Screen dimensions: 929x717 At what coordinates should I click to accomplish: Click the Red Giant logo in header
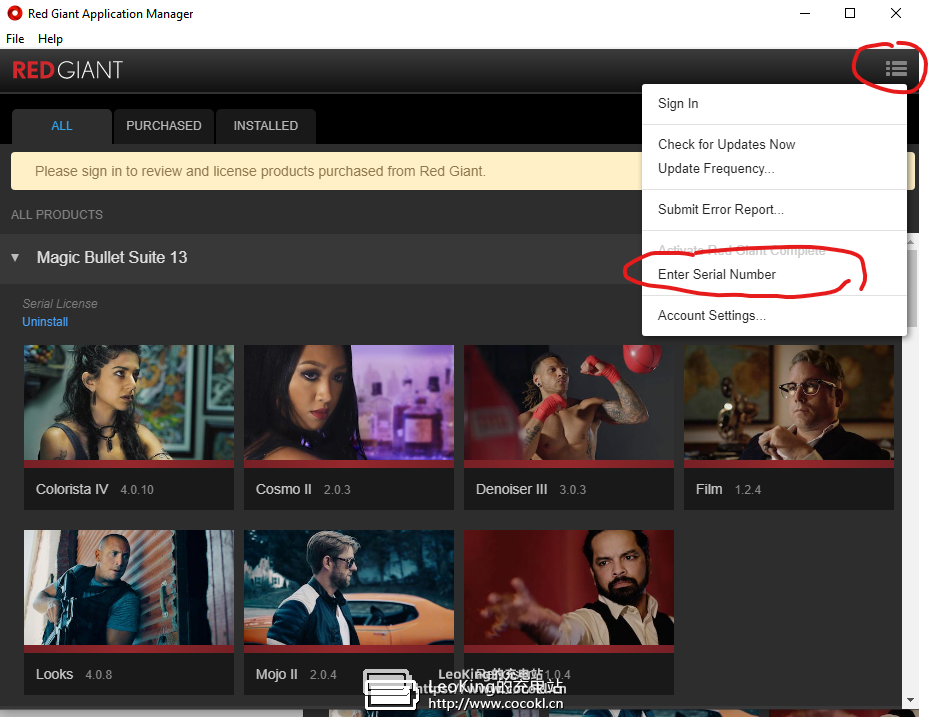(x=68, y=71)
